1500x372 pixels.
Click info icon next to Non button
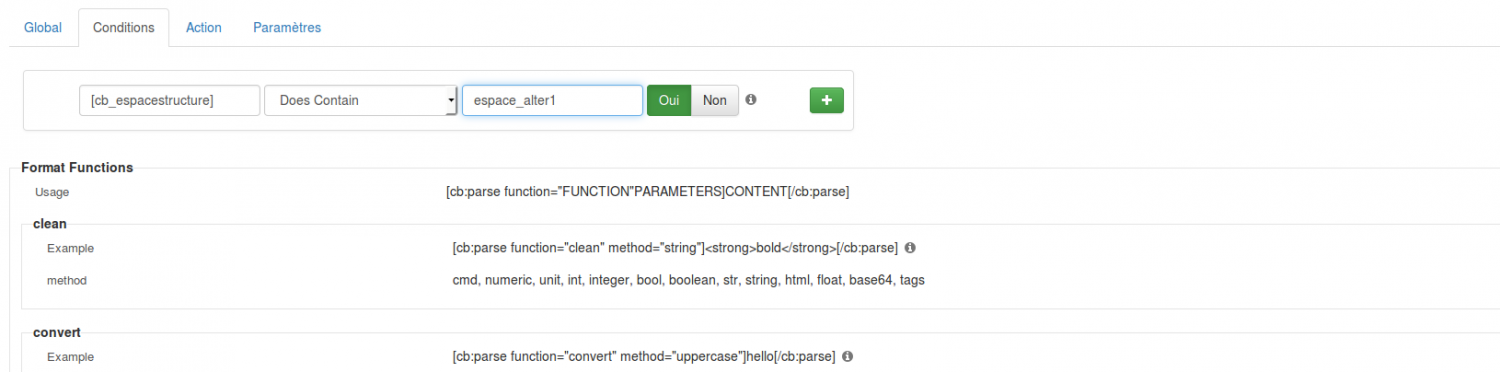(x=751, y=100)
